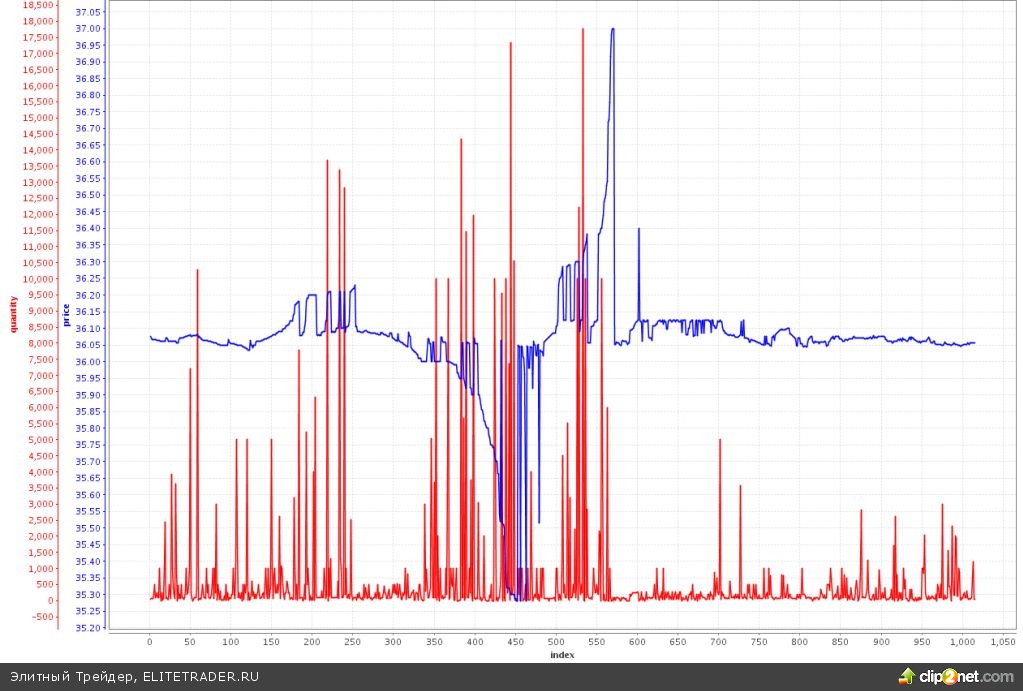Click the red spike top near index 700
The height and width of the screenshot is (691, 1023).
point(719,440)
